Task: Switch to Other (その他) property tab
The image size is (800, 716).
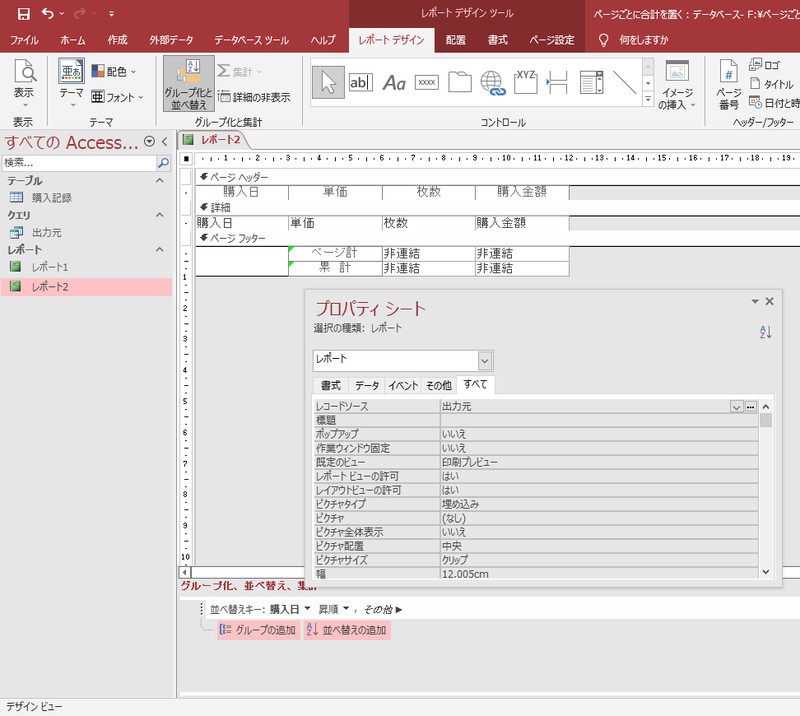Action: tap(438, 386)
